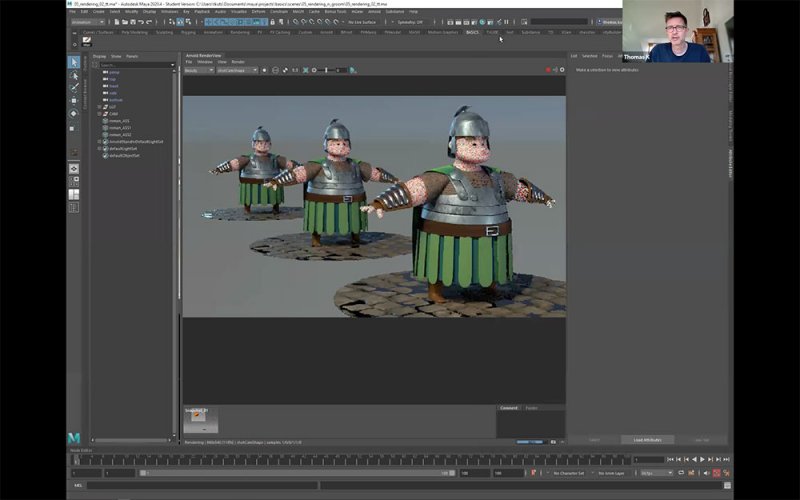The height and width of the screenshot is (500, 800).
Task: Jump to end of playback range
Action: [726, 460]
